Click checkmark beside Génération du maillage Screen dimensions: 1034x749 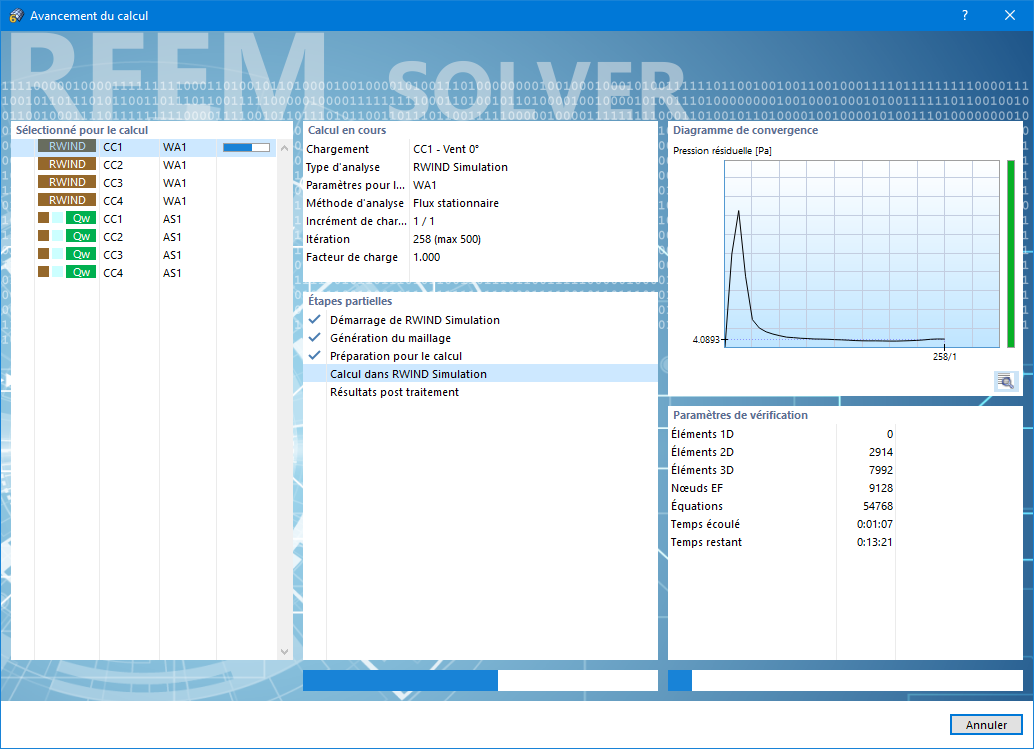[315, 337]
